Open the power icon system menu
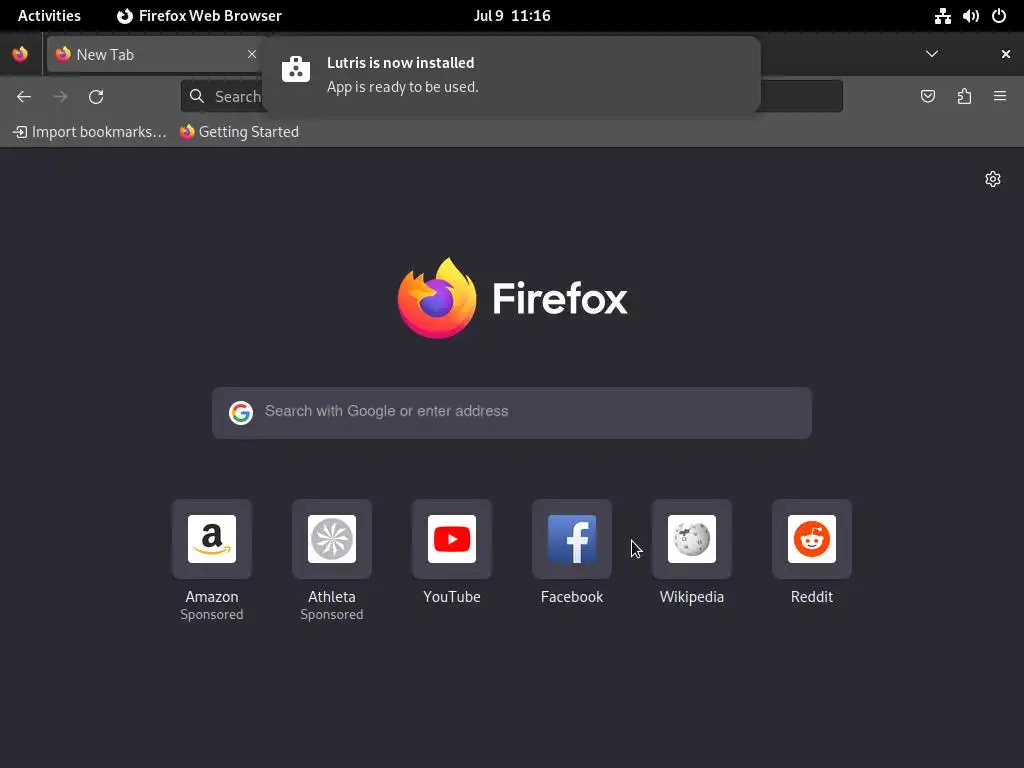This screenshot has height=768, width=1024. [999, 16]
